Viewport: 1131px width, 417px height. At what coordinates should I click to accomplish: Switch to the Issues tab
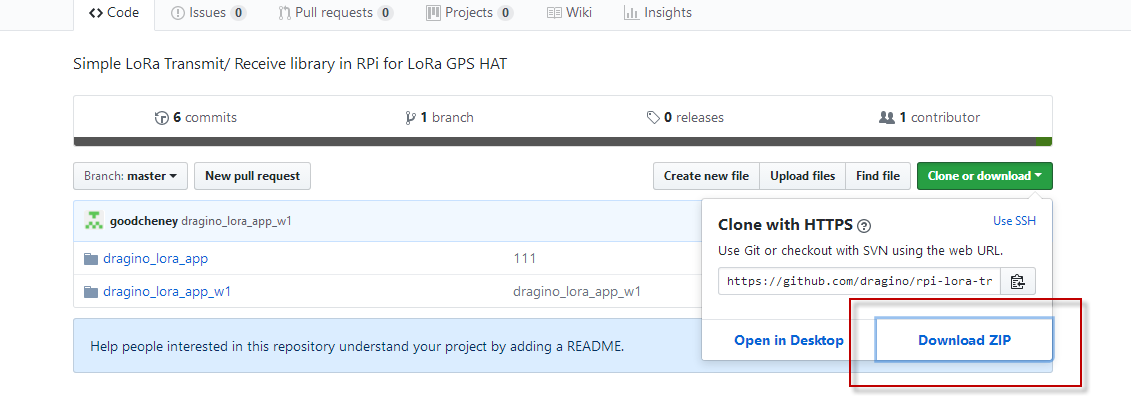tap(208, 13)
